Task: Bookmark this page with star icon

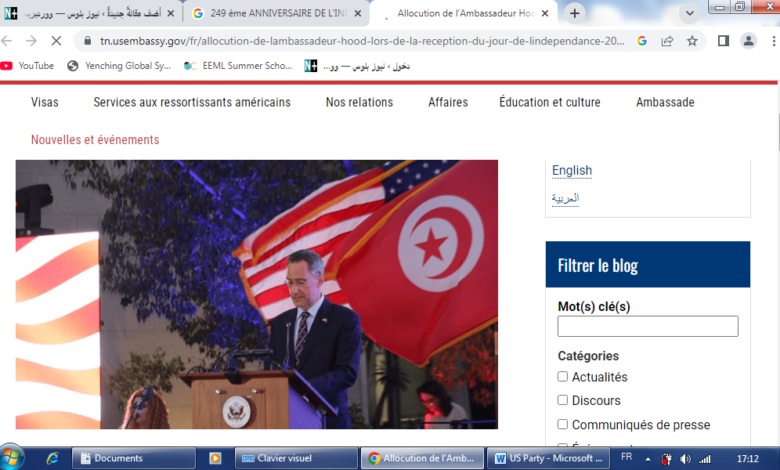Action: (x=692, y=41)
